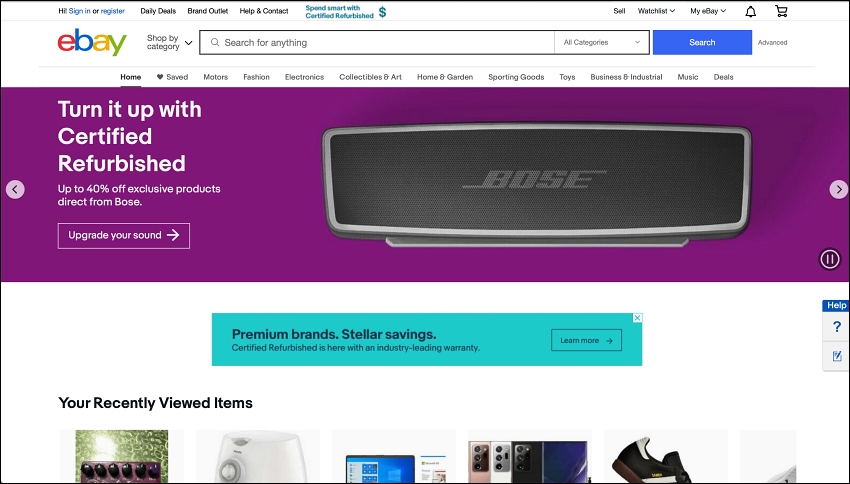850x484 pixels.
Task: Open the Motors category
Action: pyautogui.click(x=216, y=77)
